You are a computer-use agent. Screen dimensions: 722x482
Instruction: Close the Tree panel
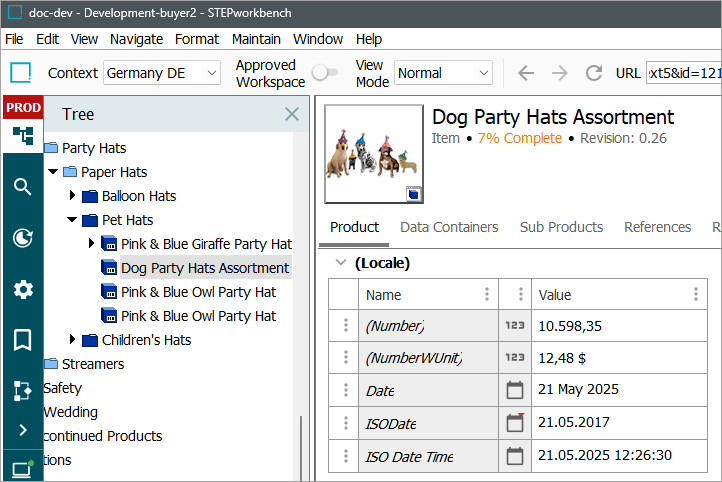[x=292, y=114]
